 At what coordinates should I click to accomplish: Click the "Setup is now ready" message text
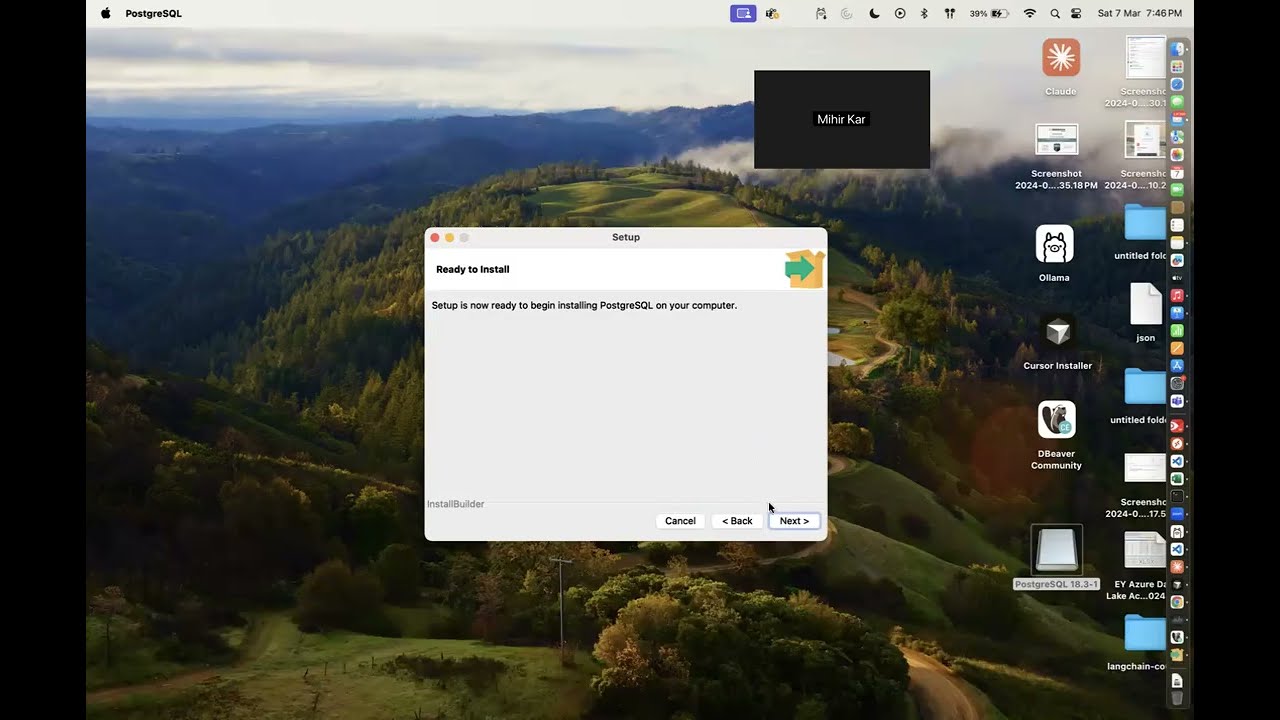click(584, 305)
